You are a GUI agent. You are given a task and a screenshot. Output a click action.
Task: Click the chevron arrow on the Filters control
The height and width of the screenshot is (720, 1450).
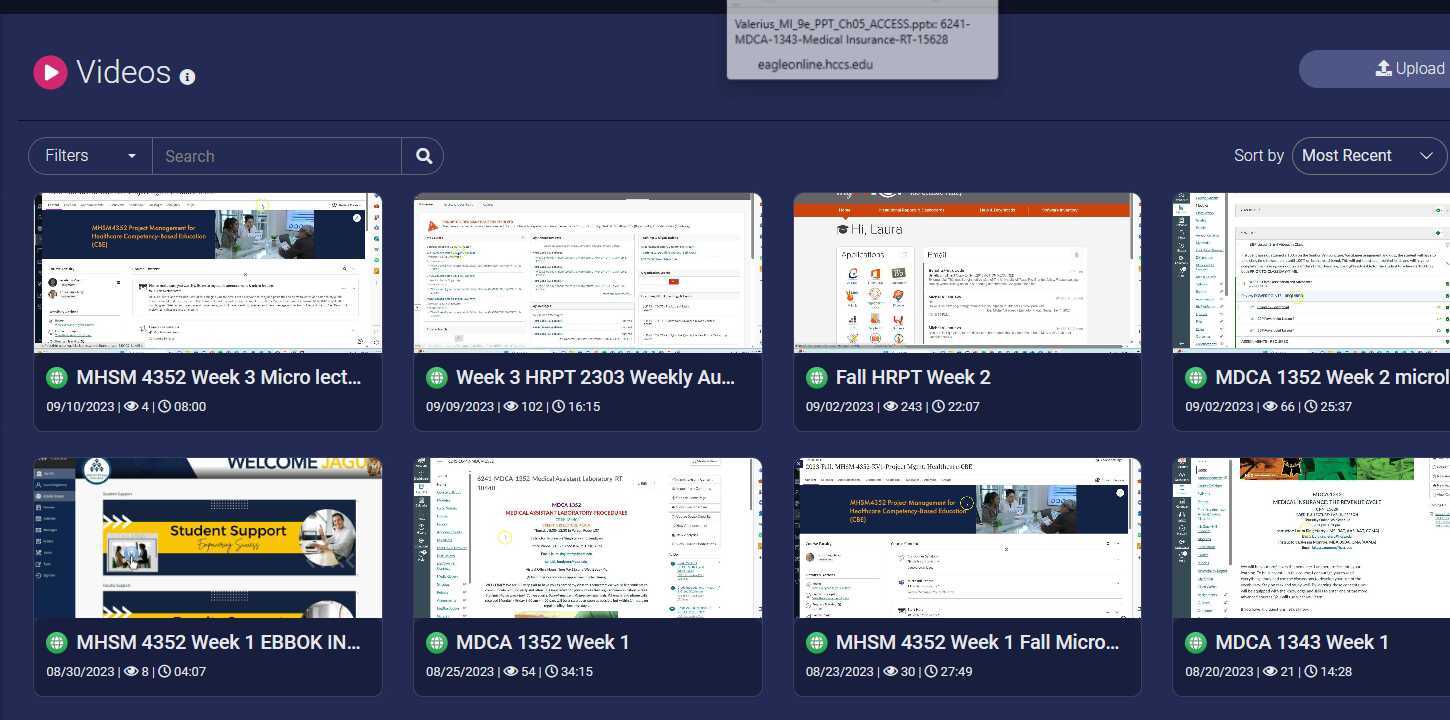click(x=130, y=156)
